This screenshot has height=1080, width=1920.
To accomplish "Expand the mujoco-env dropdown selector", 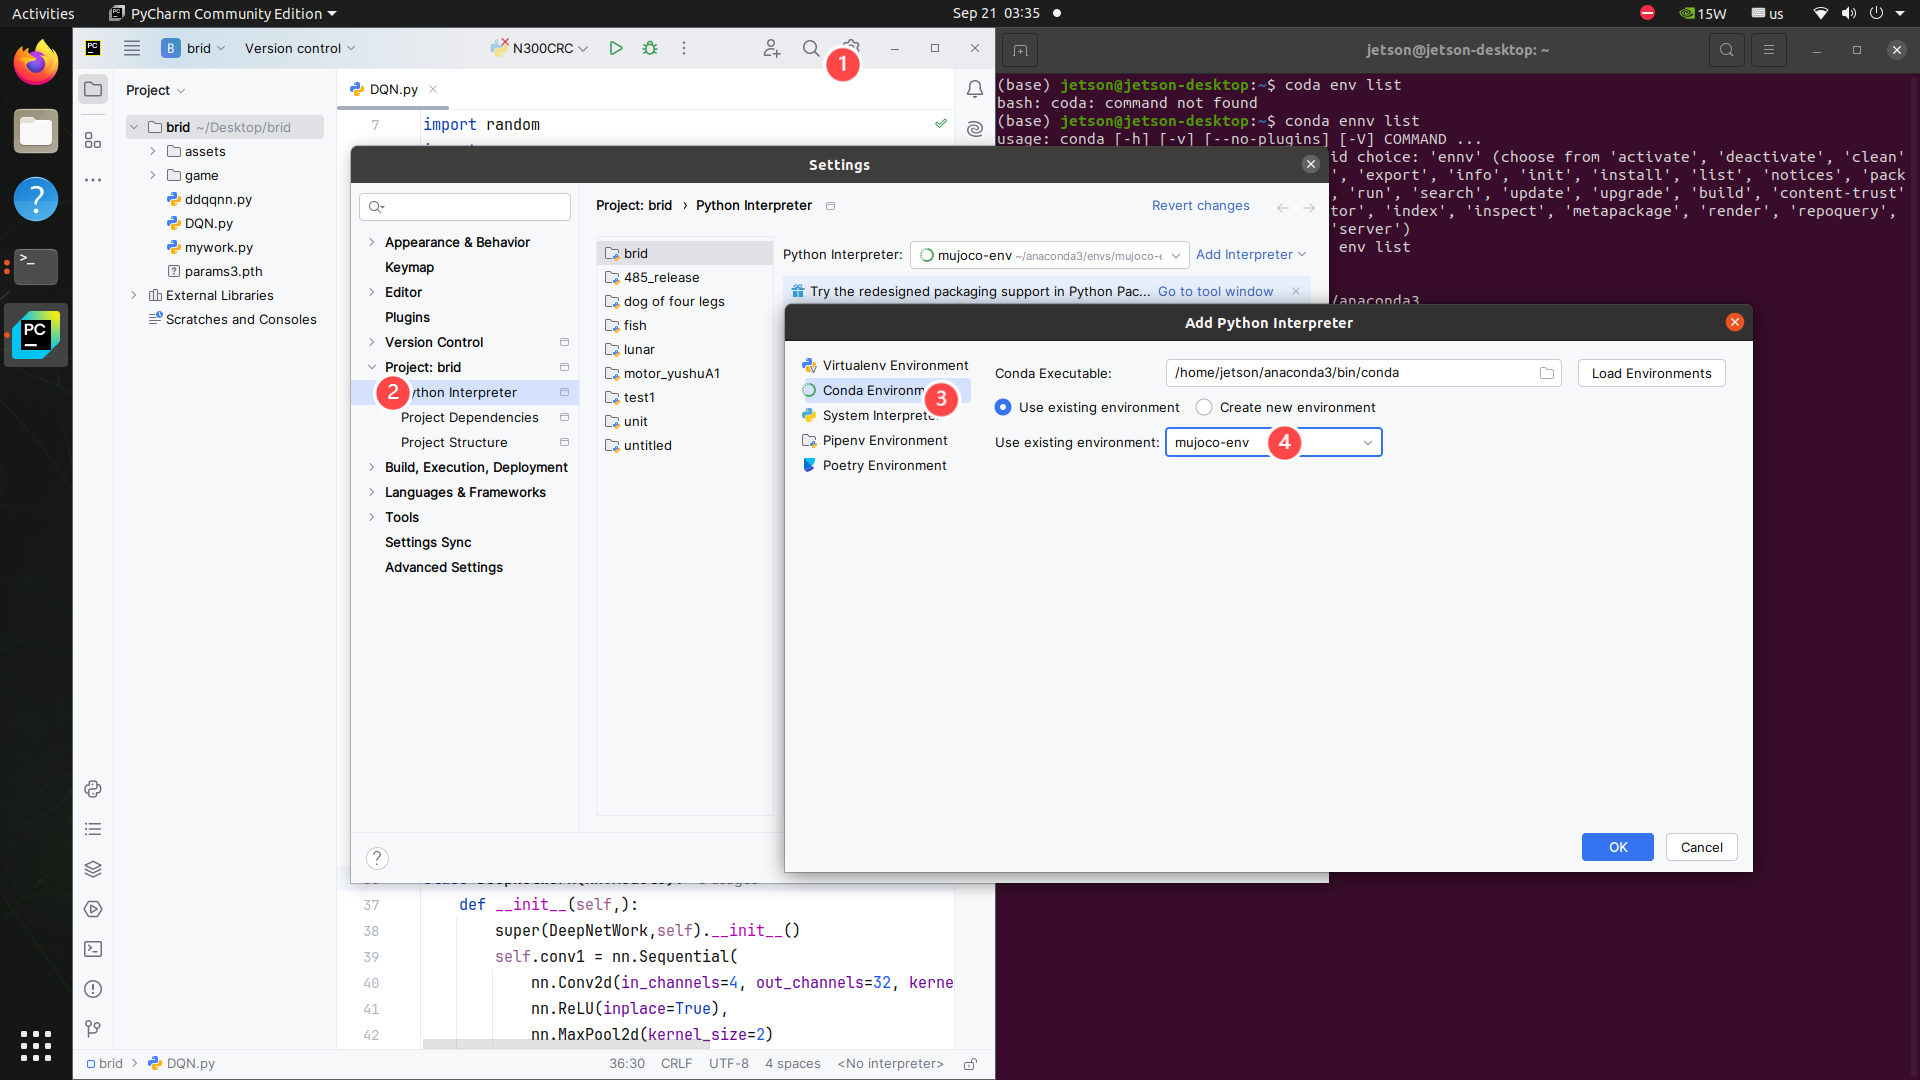I will click(1369, 442).
